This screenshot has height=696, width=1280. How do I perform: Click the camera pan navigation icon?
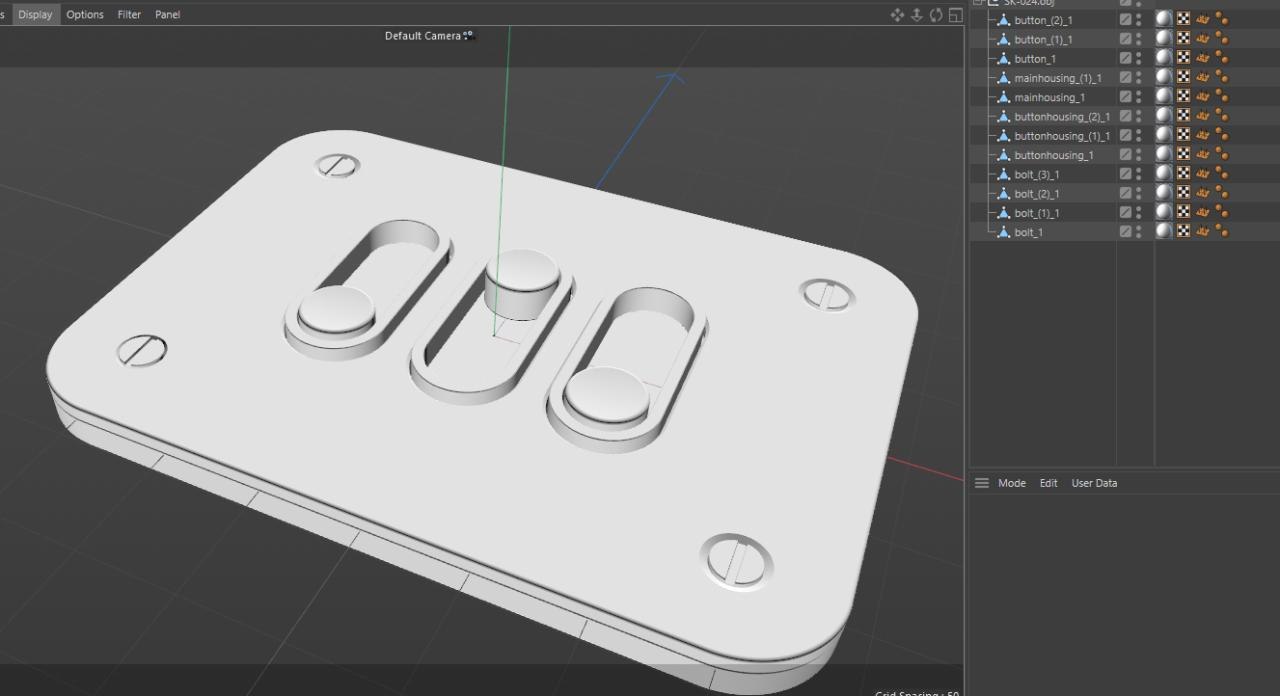pos(897,15)
